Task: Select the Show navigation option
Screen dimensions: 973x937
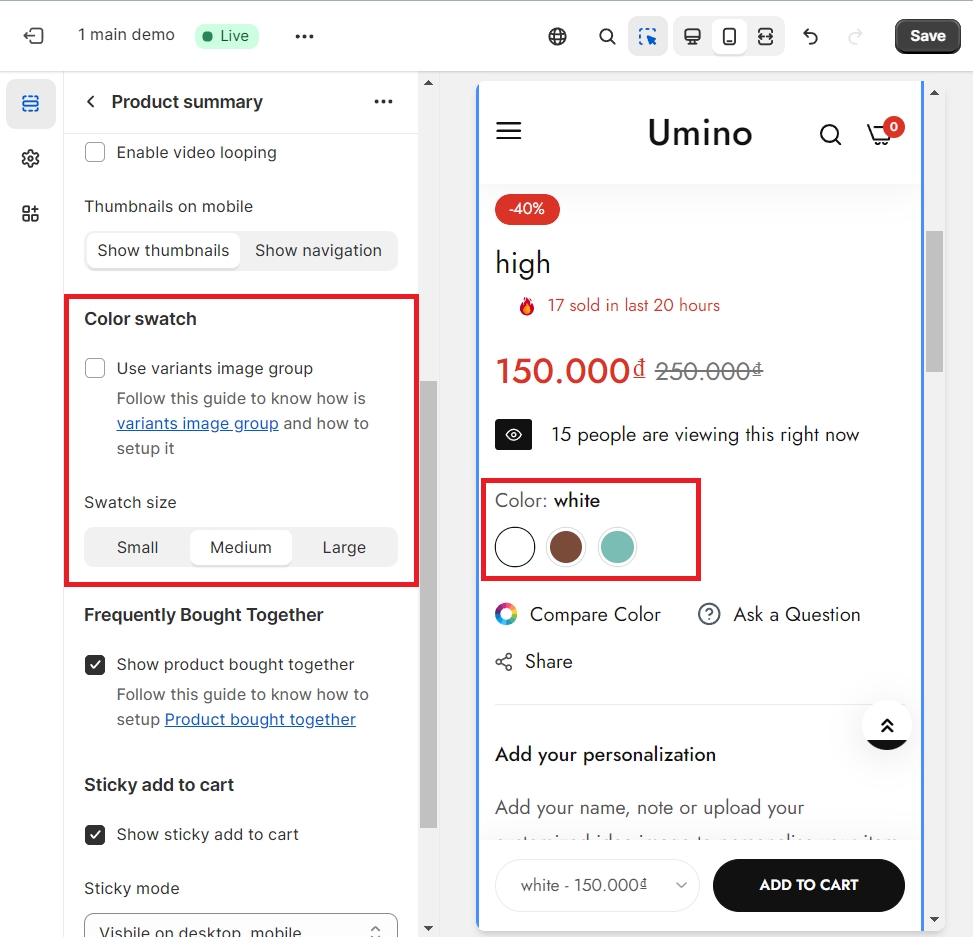Action: (x=318, y=250)
